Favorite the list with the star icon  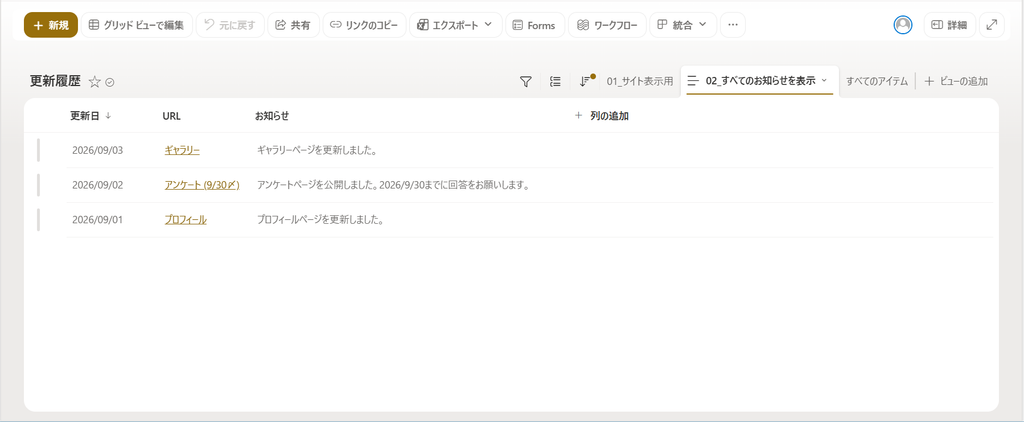95,82
